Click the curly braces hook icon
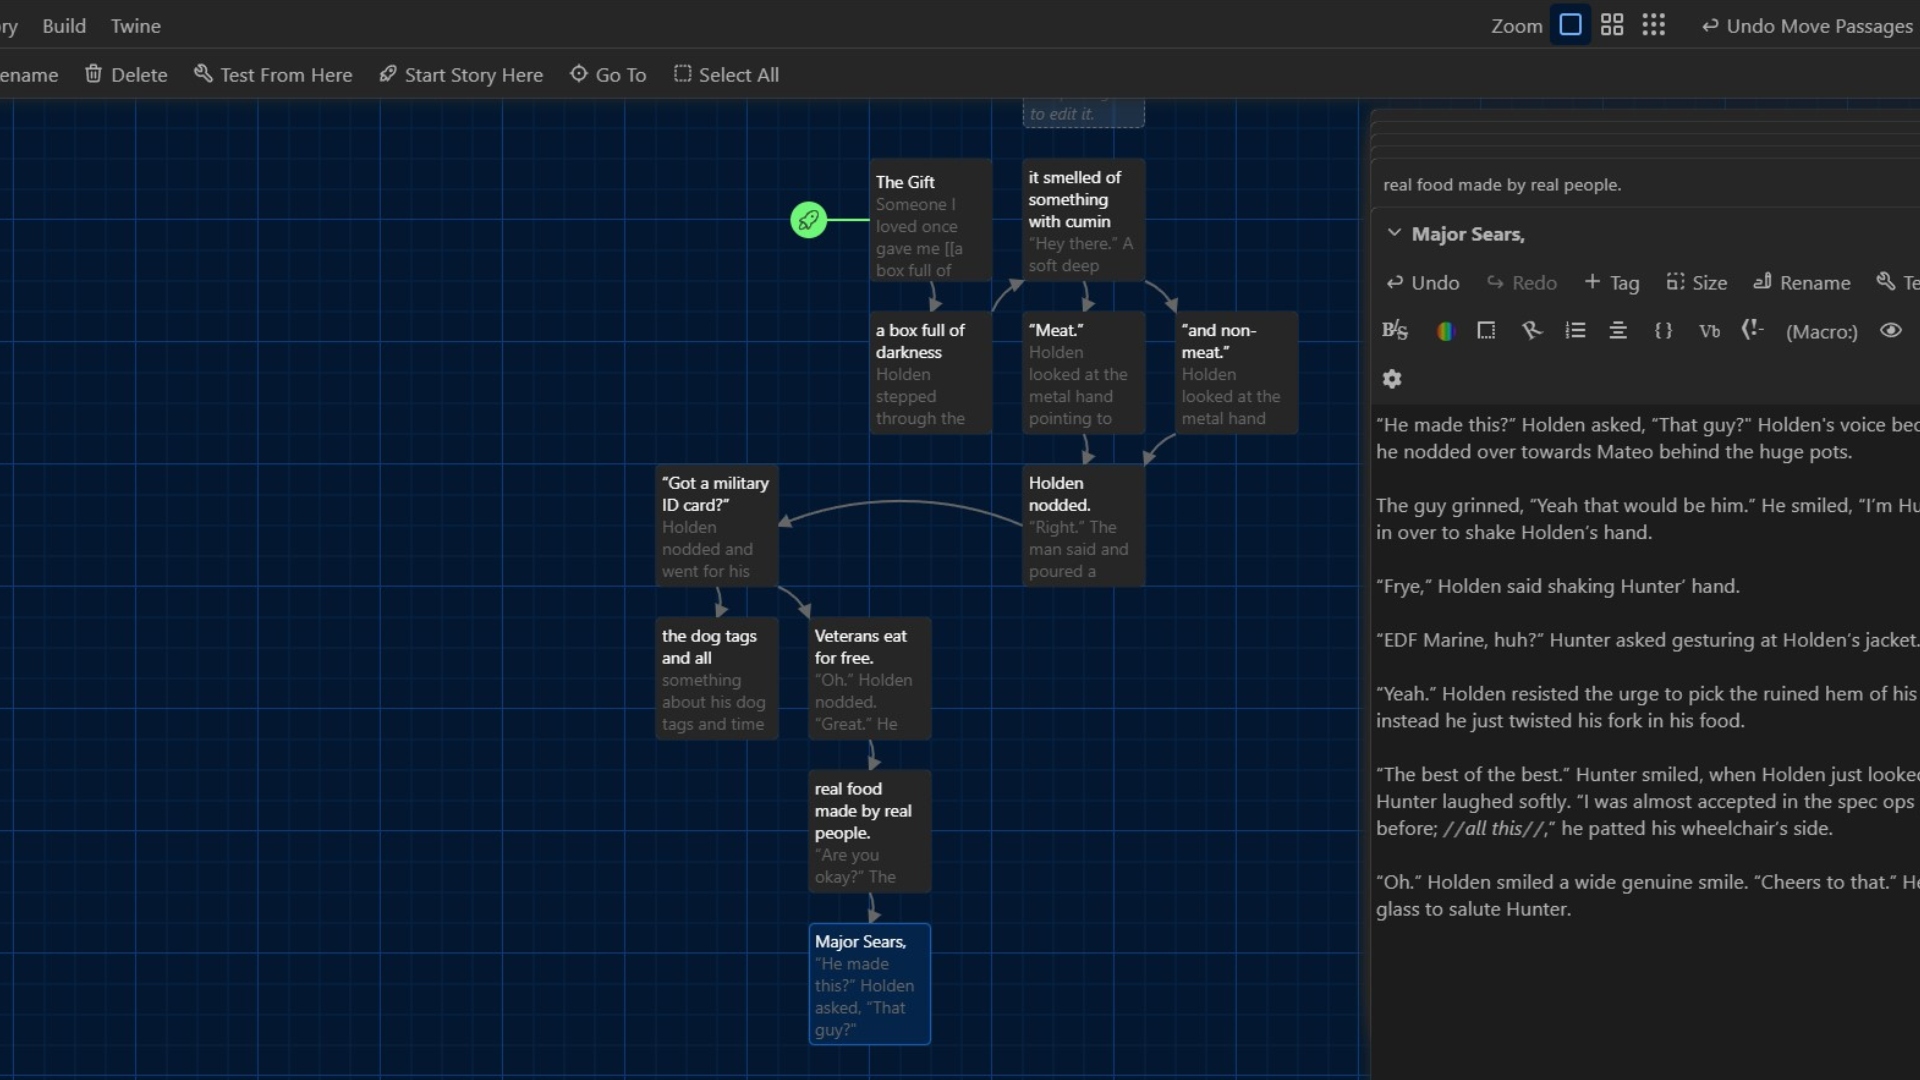This screenshot has width=1920, height=1080. (1663, 331)
